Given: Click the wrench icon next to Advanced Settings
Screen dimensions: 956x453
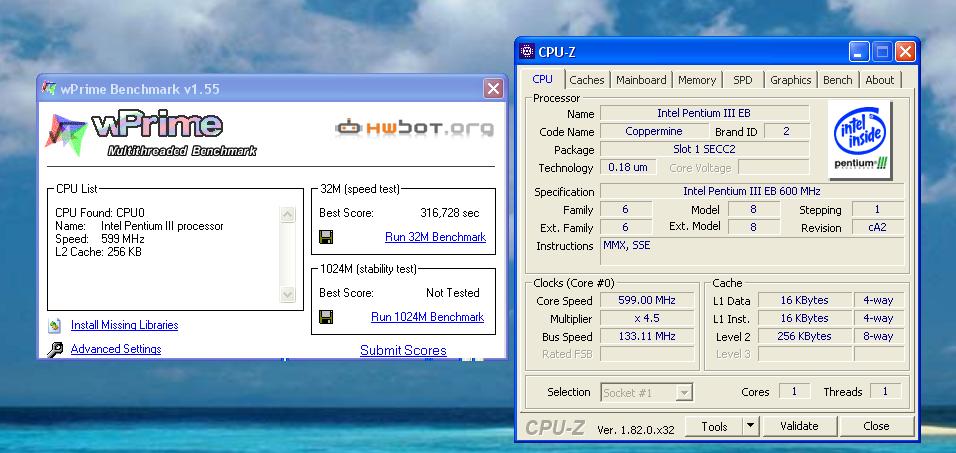Looking at the screenshot, I should point(55,349).
